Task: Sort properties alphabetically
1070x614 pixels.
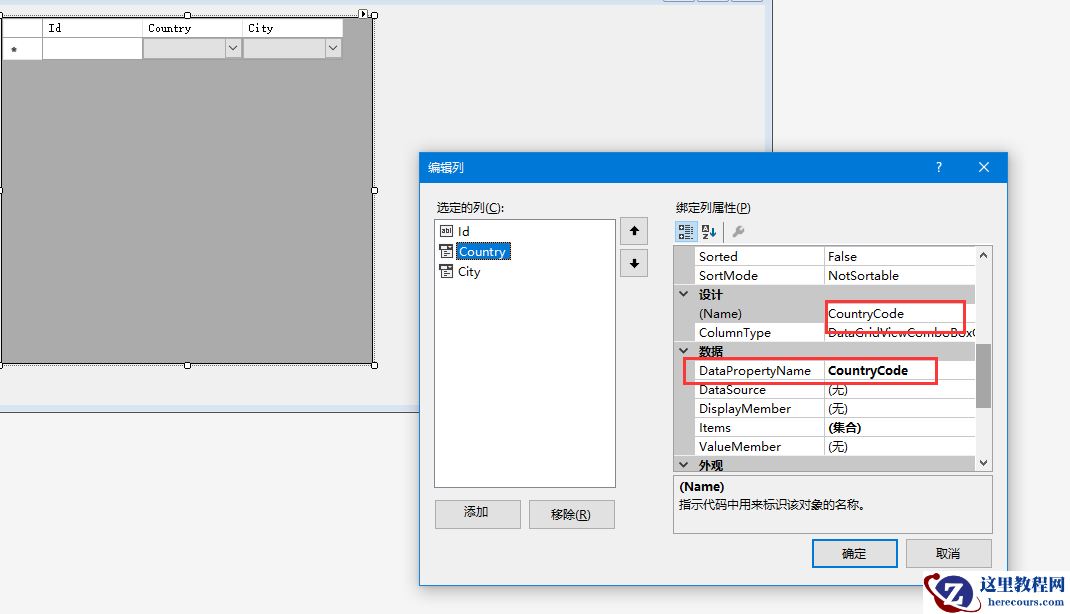Action: tap(708, 231)
